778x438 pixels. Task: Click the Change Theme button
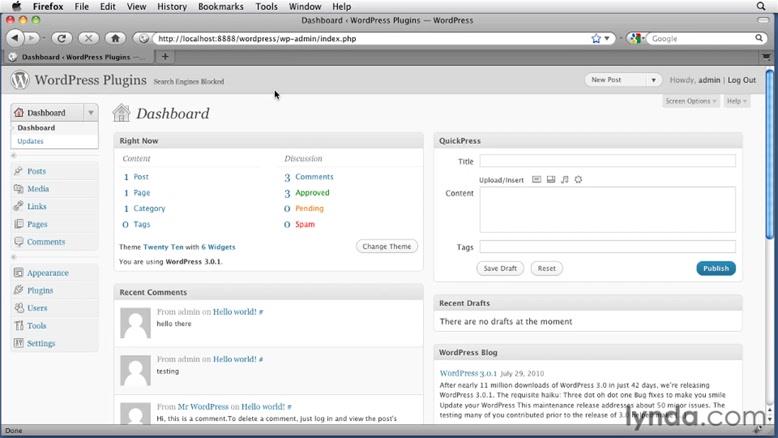[386, 246]
